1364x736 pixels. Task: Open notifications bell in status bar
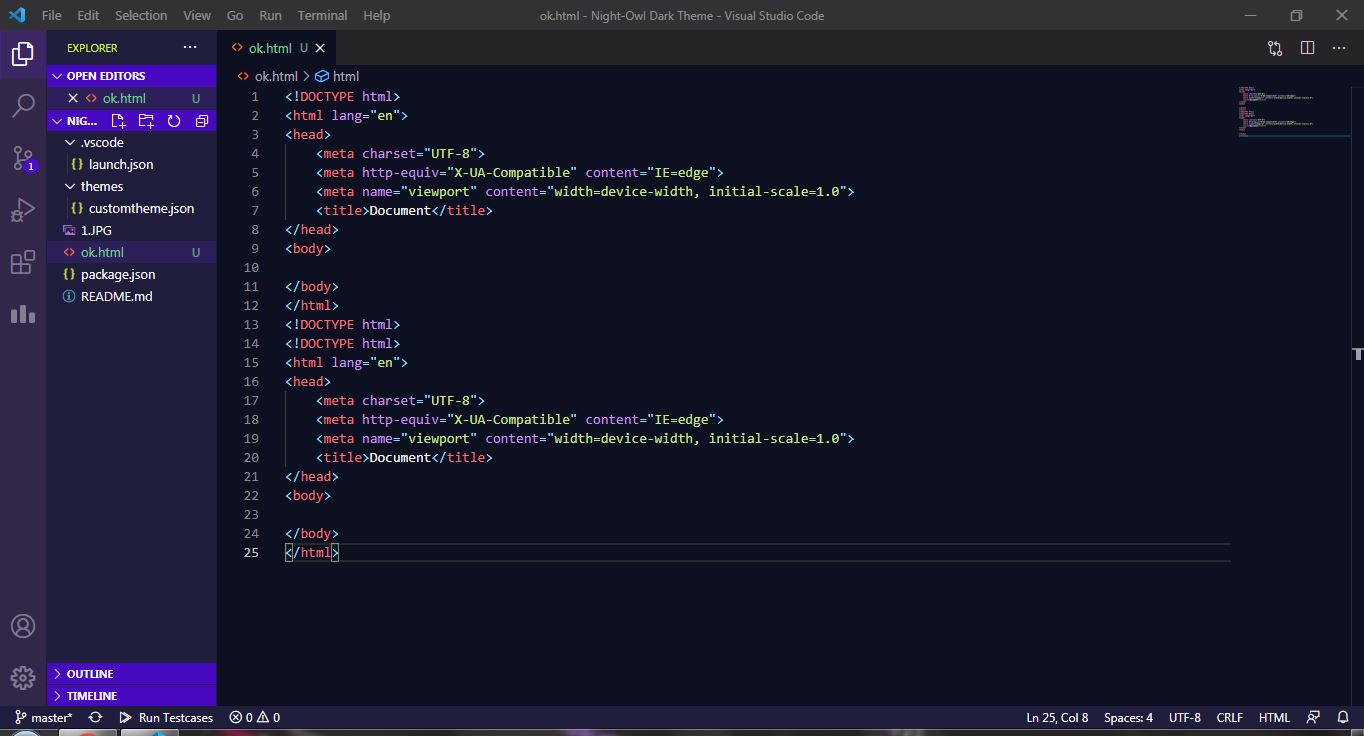pos(1343,717)
